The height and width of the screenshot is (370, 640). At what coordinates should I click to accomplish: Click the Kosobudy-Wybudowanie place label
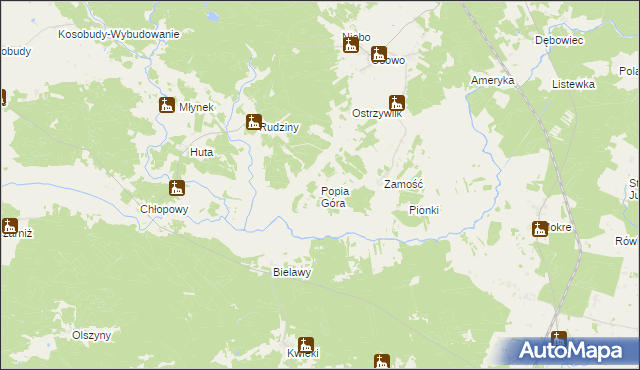[x=119, y=34]
